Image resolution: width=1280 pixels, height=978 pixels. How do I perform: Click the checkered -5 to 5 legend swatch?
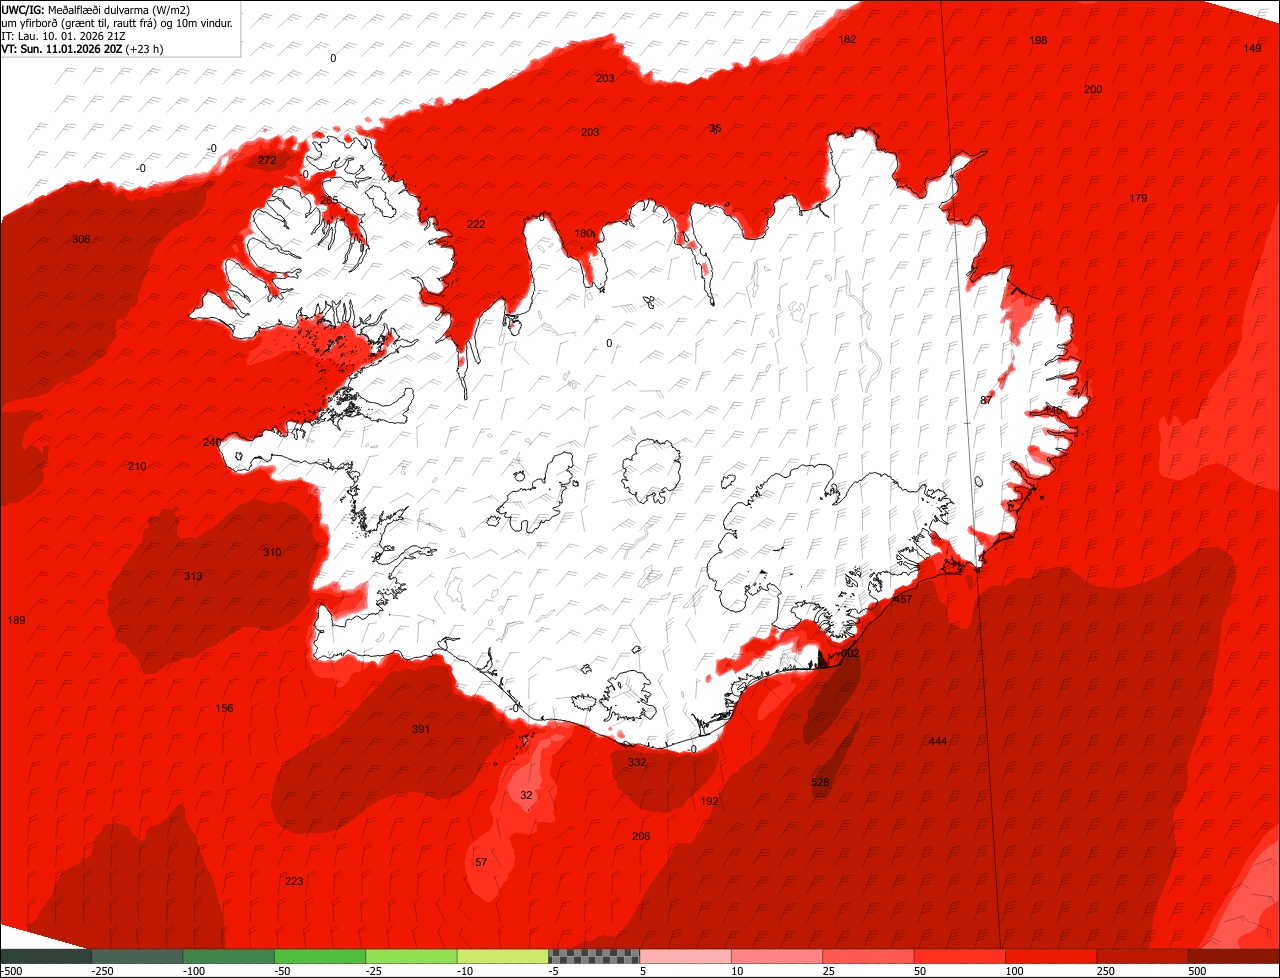pos(594,956)
